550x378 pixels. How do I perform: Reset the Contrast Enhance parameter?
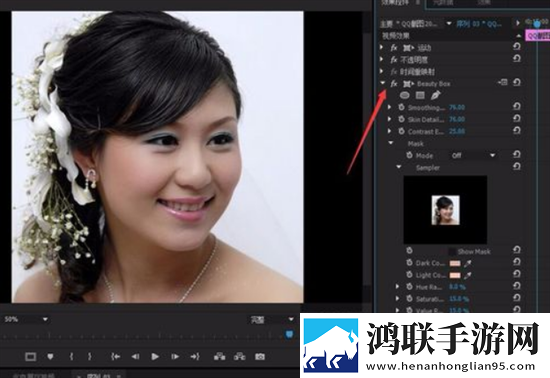(x=517, y=131)
